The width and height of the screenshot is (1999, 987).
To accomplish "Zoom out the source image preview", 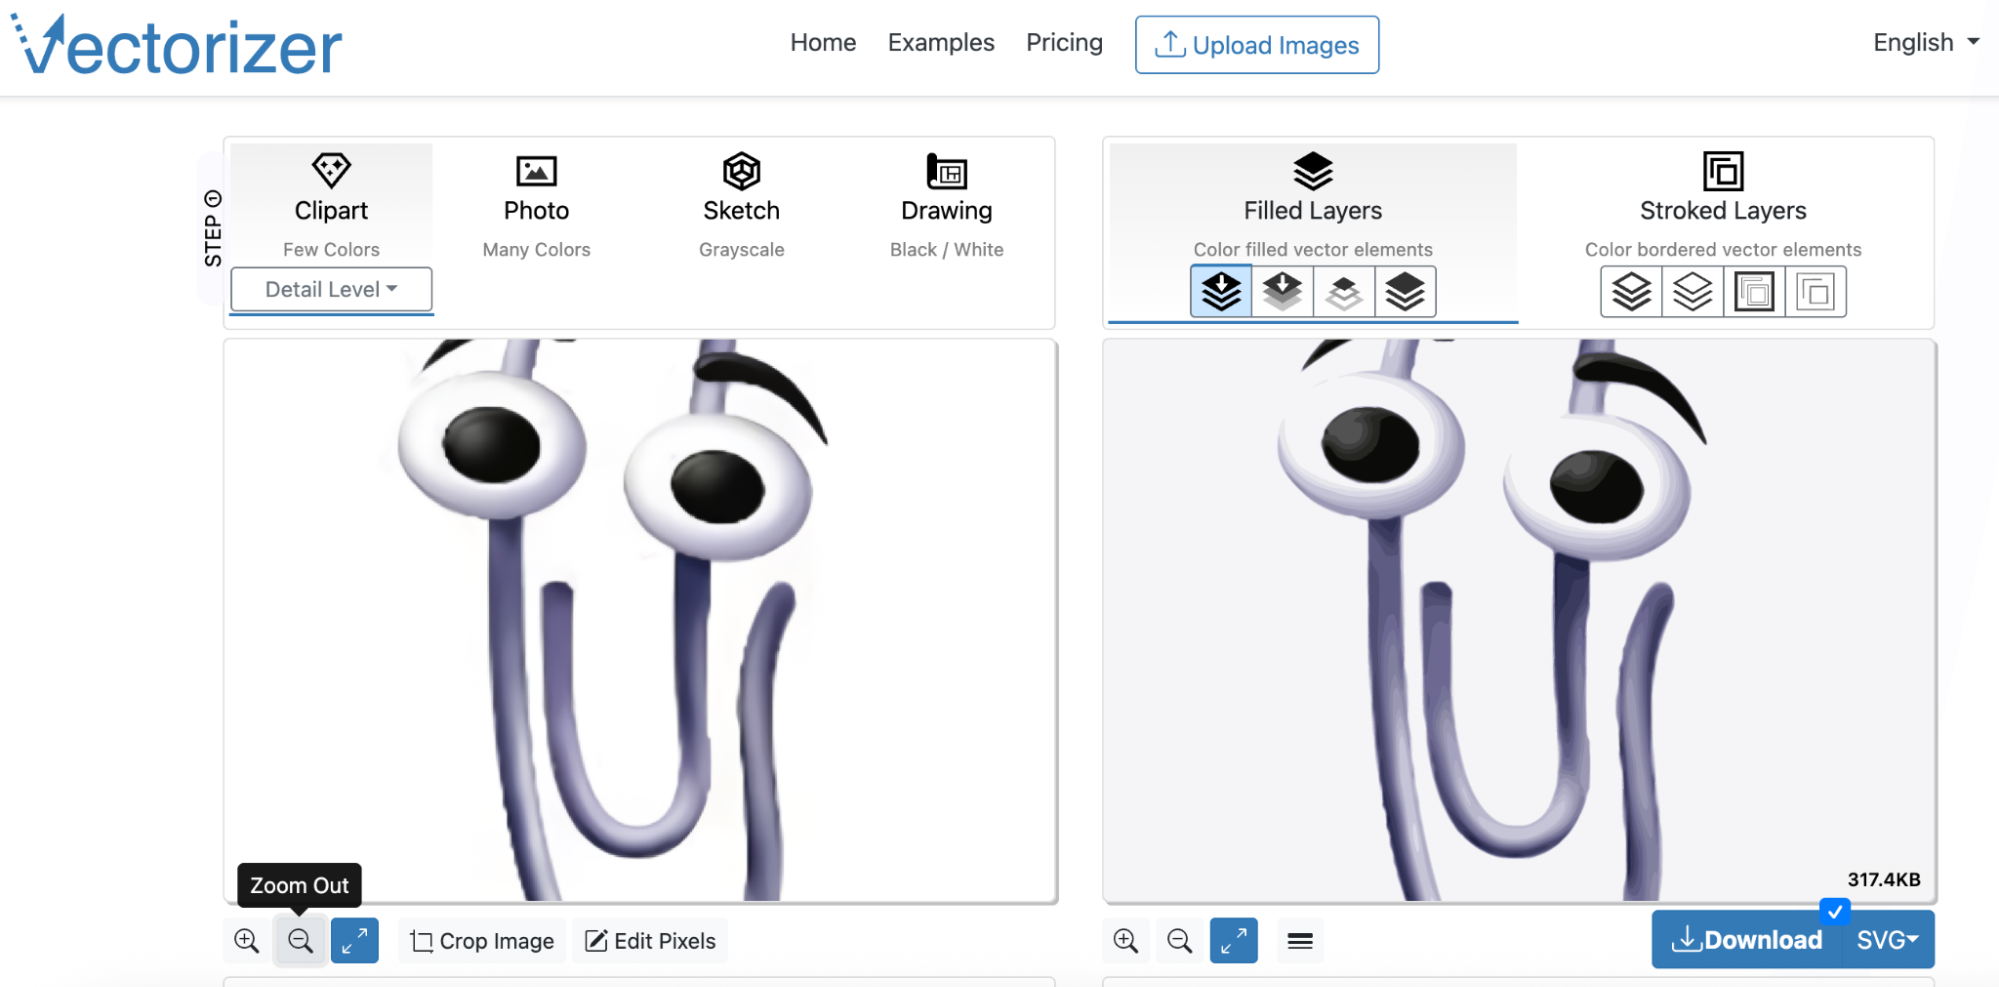I will coord(300,941).
